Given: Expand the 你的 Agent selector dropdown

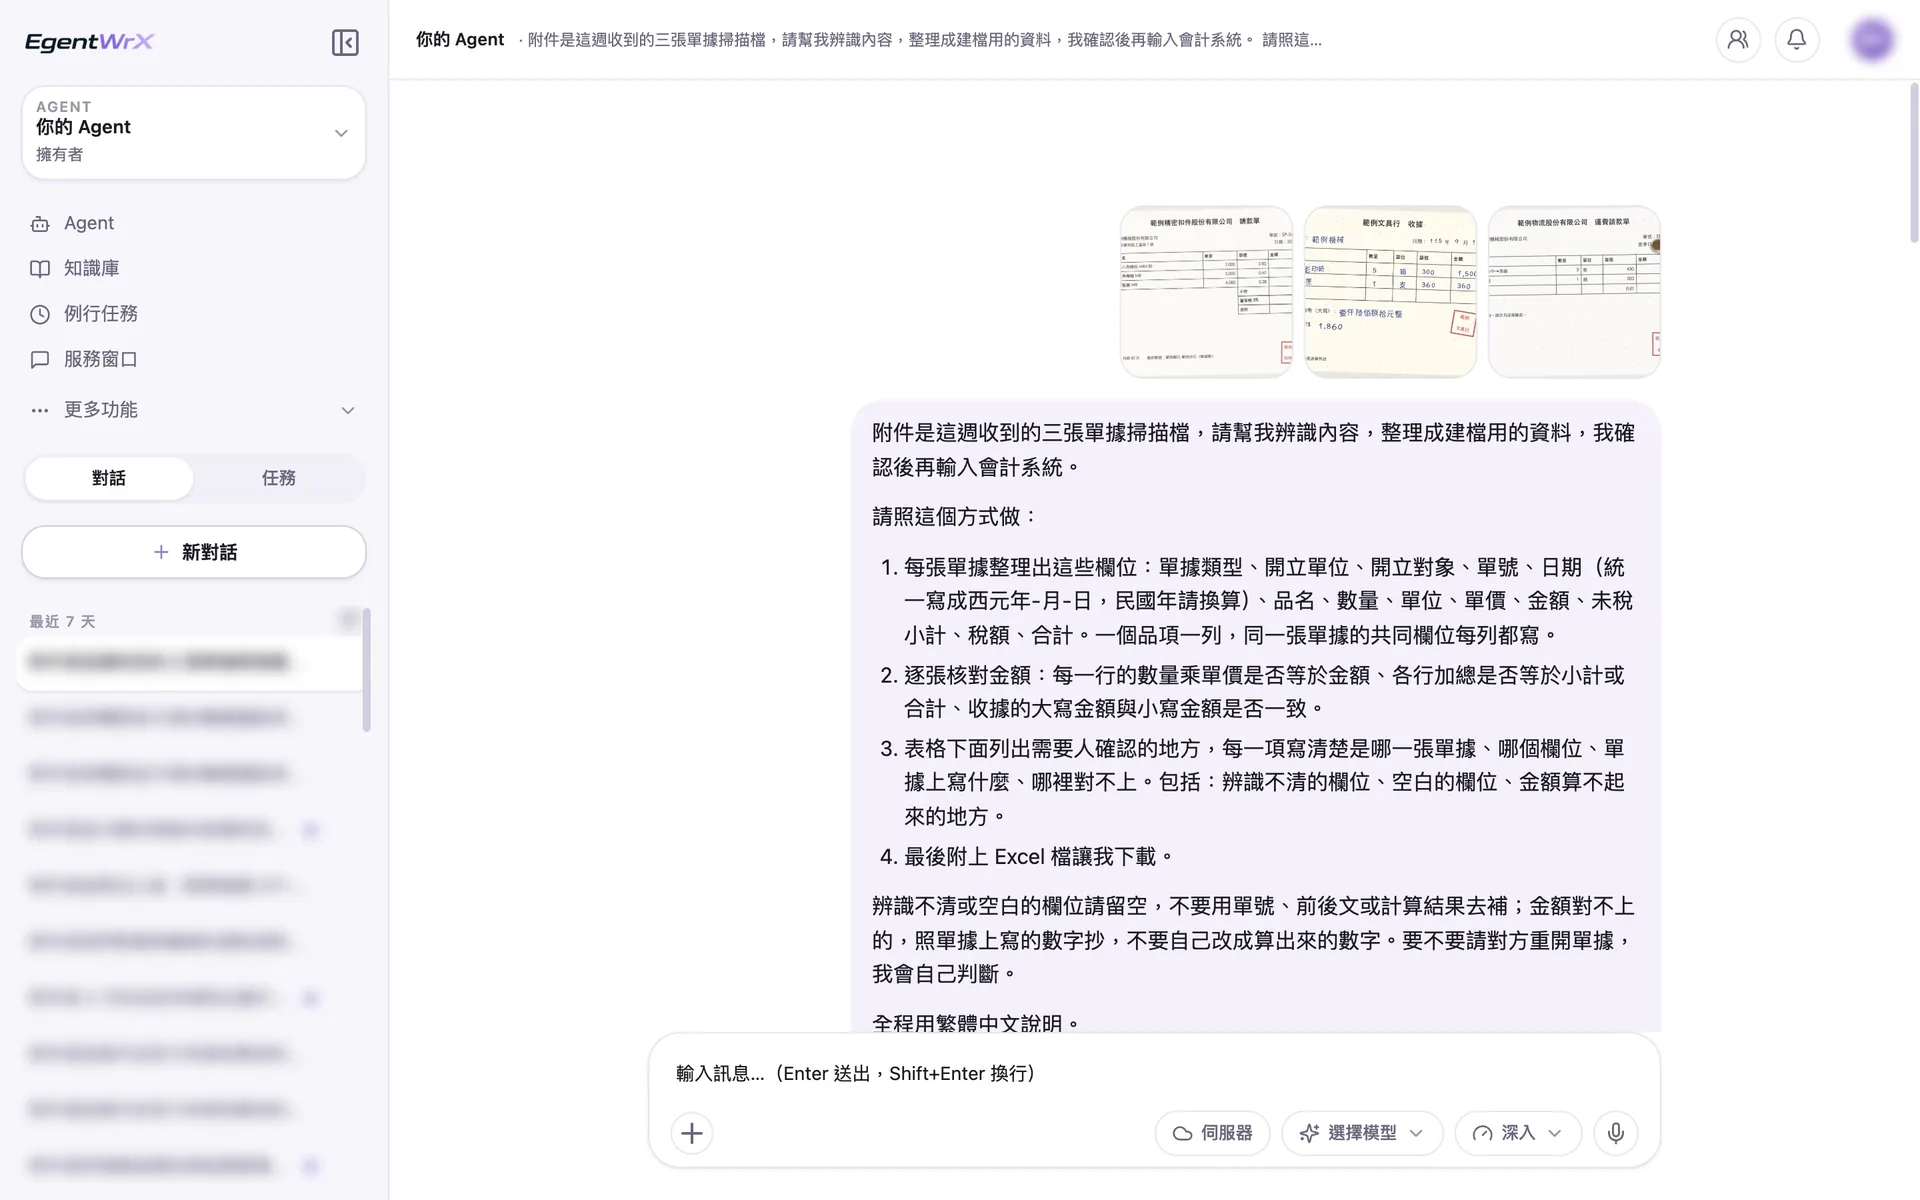Looking at the screenshot, I should click(194, 132).
